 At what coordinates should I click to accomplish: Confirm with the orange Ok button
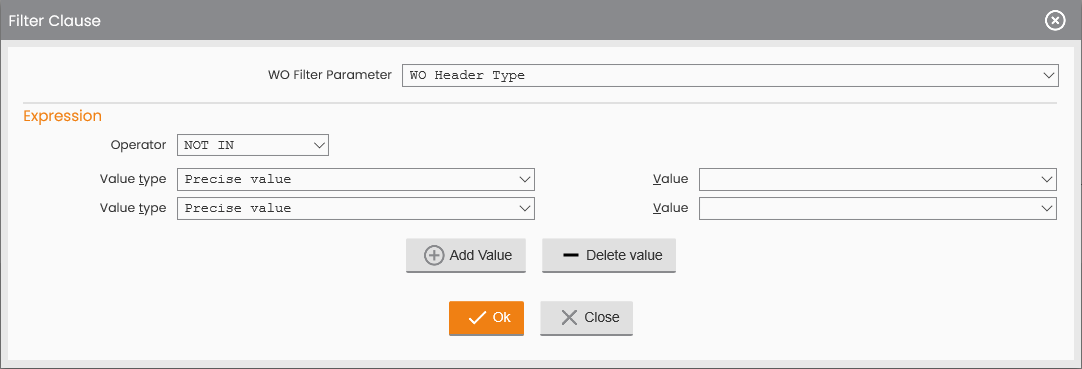[x=486, y=318]
